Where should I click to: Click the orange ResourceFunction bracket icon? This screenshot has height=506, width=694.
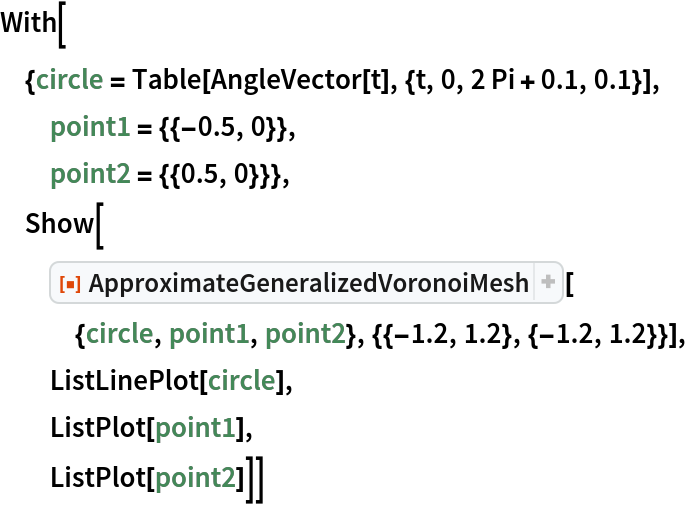pos(70,285)
